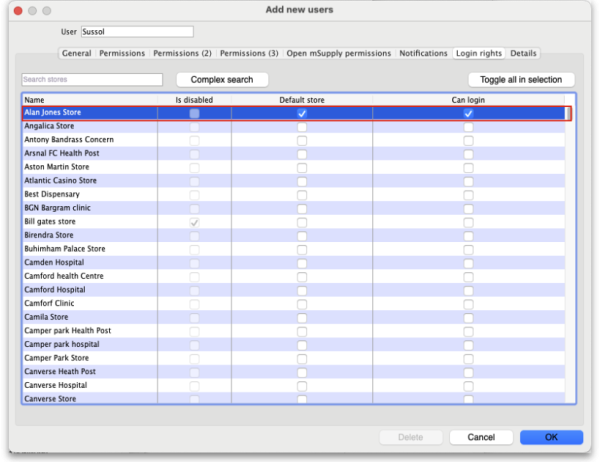The width and height of the screenshot is (600, 462).
Task: Open the Open mSupply permissions tab
Action: point(340,53)
